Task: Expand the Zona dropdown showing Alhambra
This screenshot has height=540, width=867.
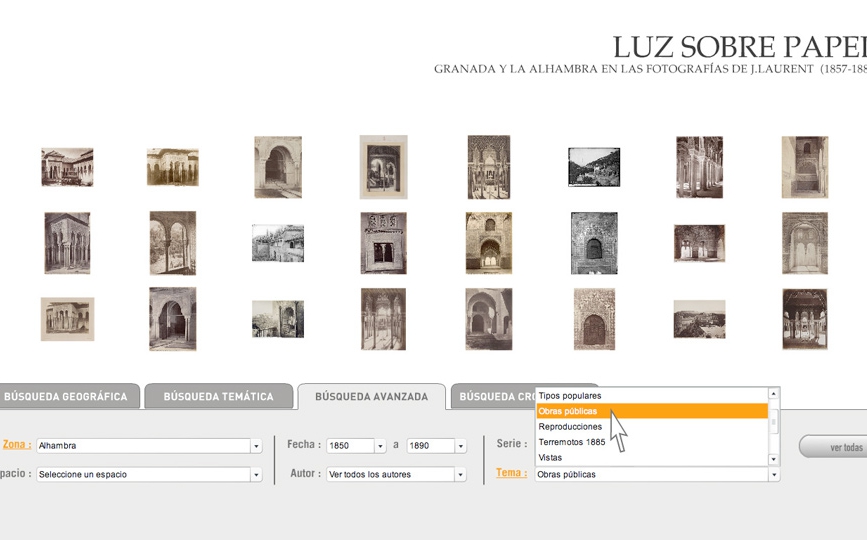Action: [x=256, y=446]
